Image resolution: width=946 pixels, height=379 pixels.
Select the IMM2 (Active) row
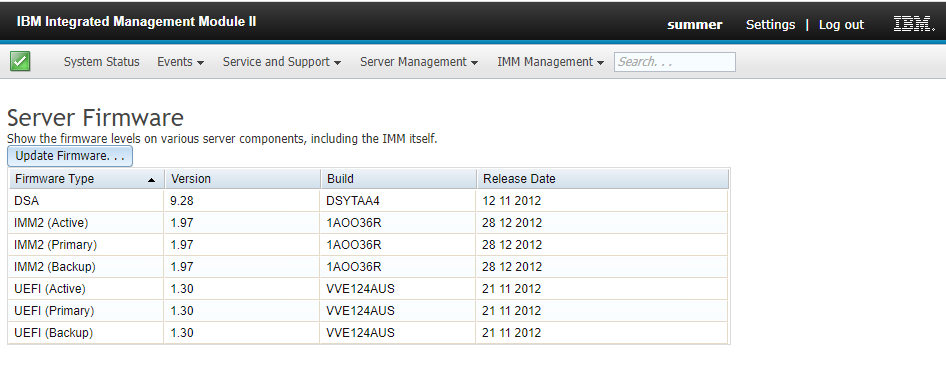point(368,223)
